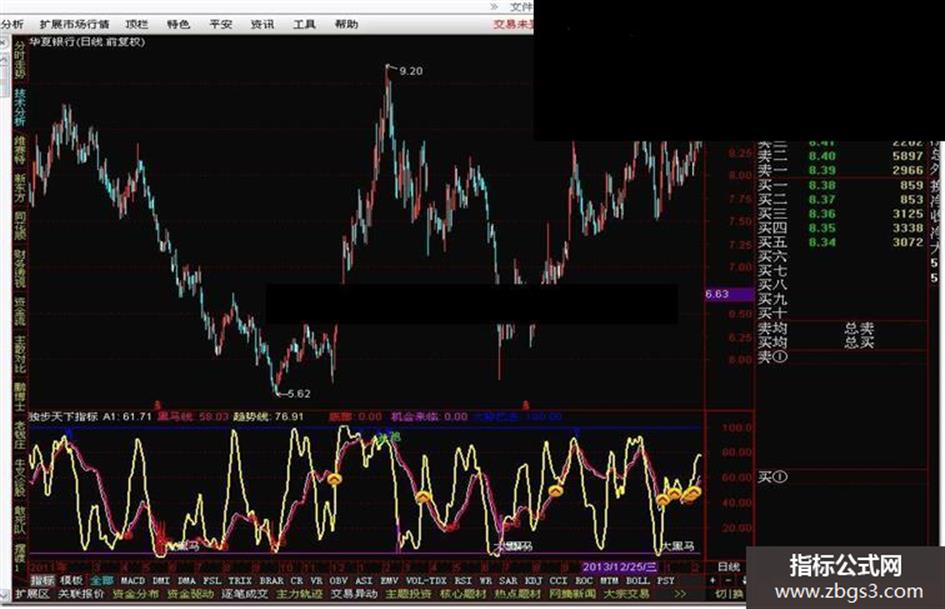Apply the DMA indicator

pyautogui.click(x=187, y=581)
